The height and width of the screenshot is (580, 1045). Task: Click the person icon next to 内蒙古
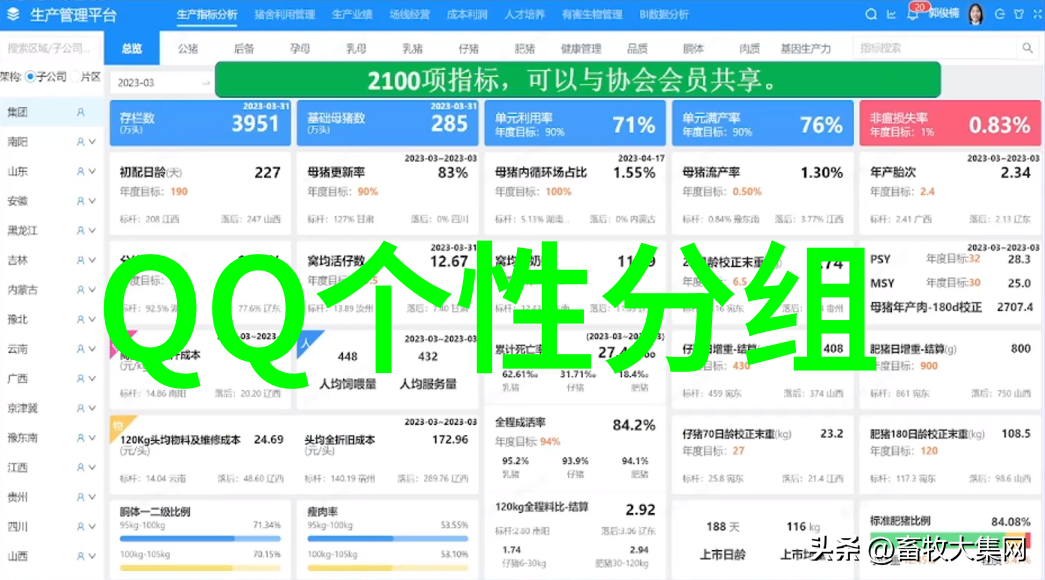[81, 290]
